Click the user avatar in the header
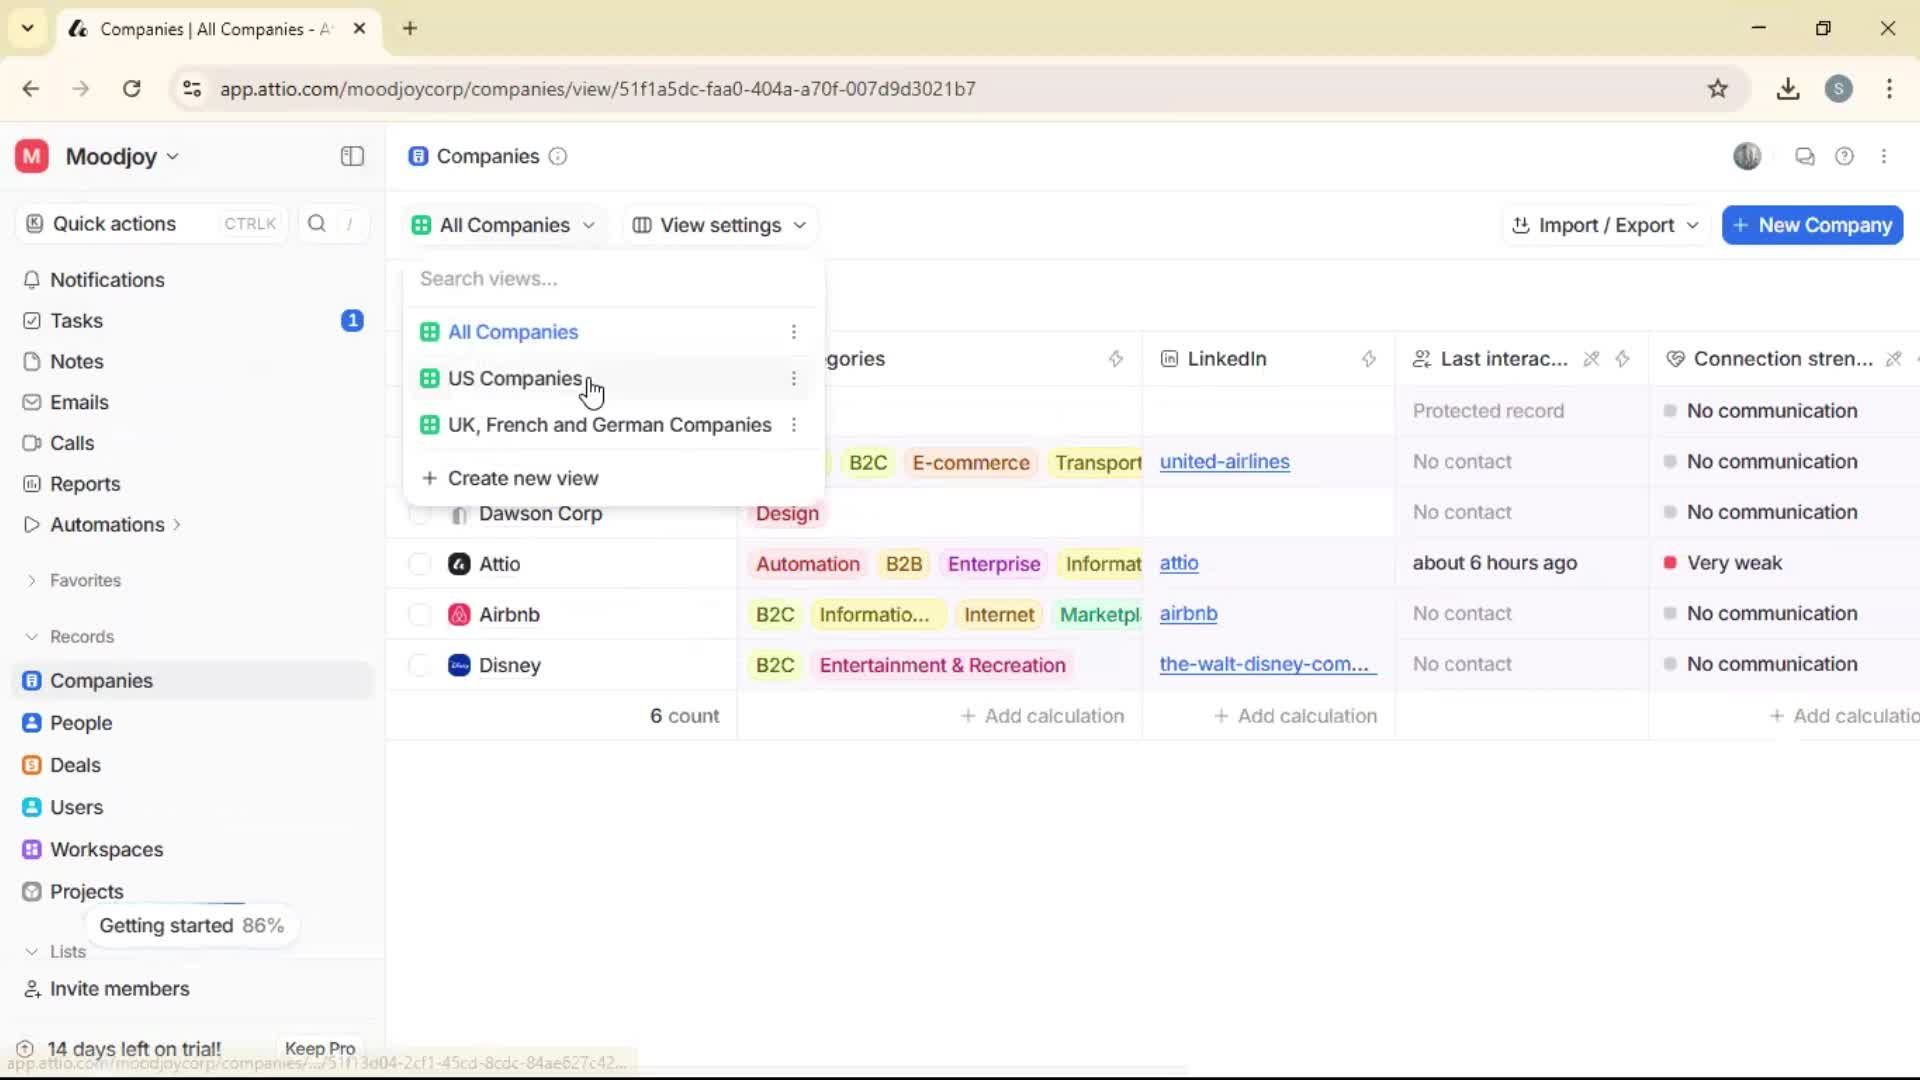This screenshot has width=1920, height=1080. pyautogui.click(x=1747, y=156)
